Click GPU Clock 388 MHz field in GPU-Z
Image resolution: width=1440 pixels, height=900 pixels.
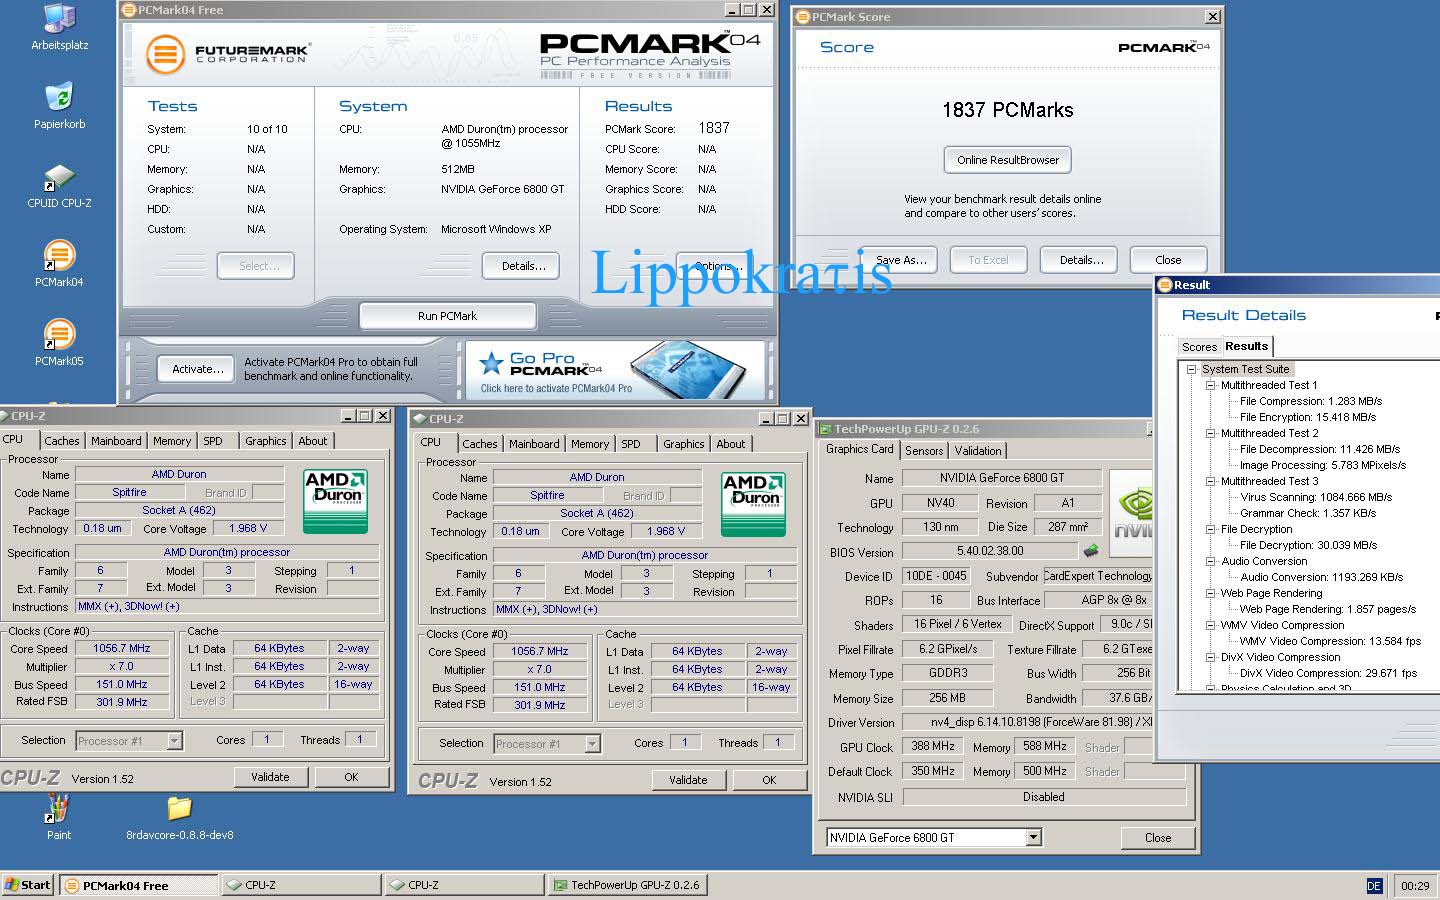(x=933, y=746)
